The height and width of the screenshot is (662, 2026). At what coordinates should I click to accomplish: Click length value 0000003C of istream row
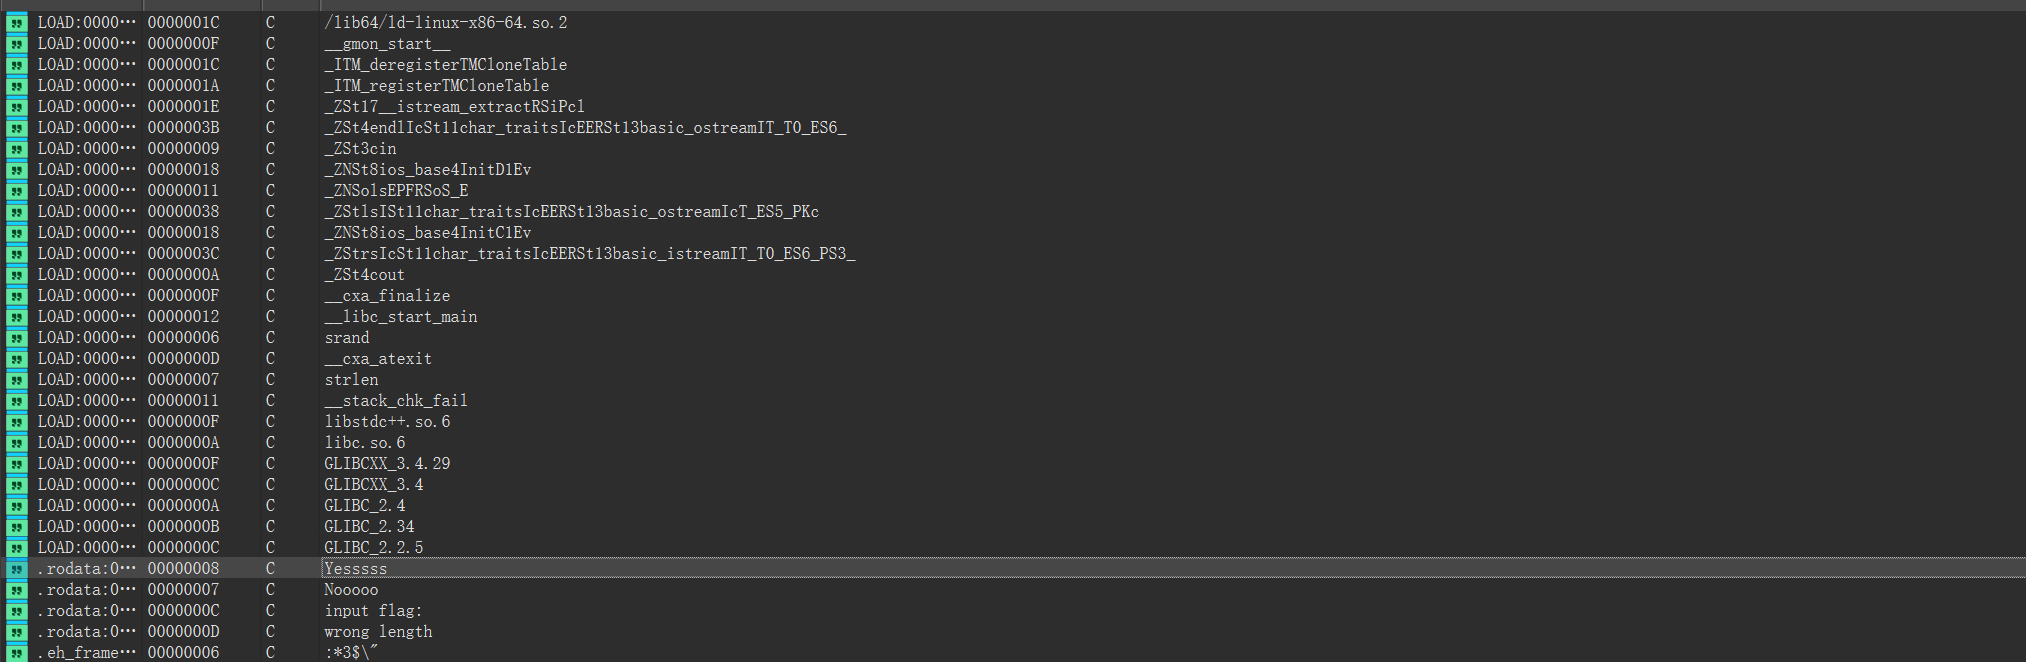(183, 254)
